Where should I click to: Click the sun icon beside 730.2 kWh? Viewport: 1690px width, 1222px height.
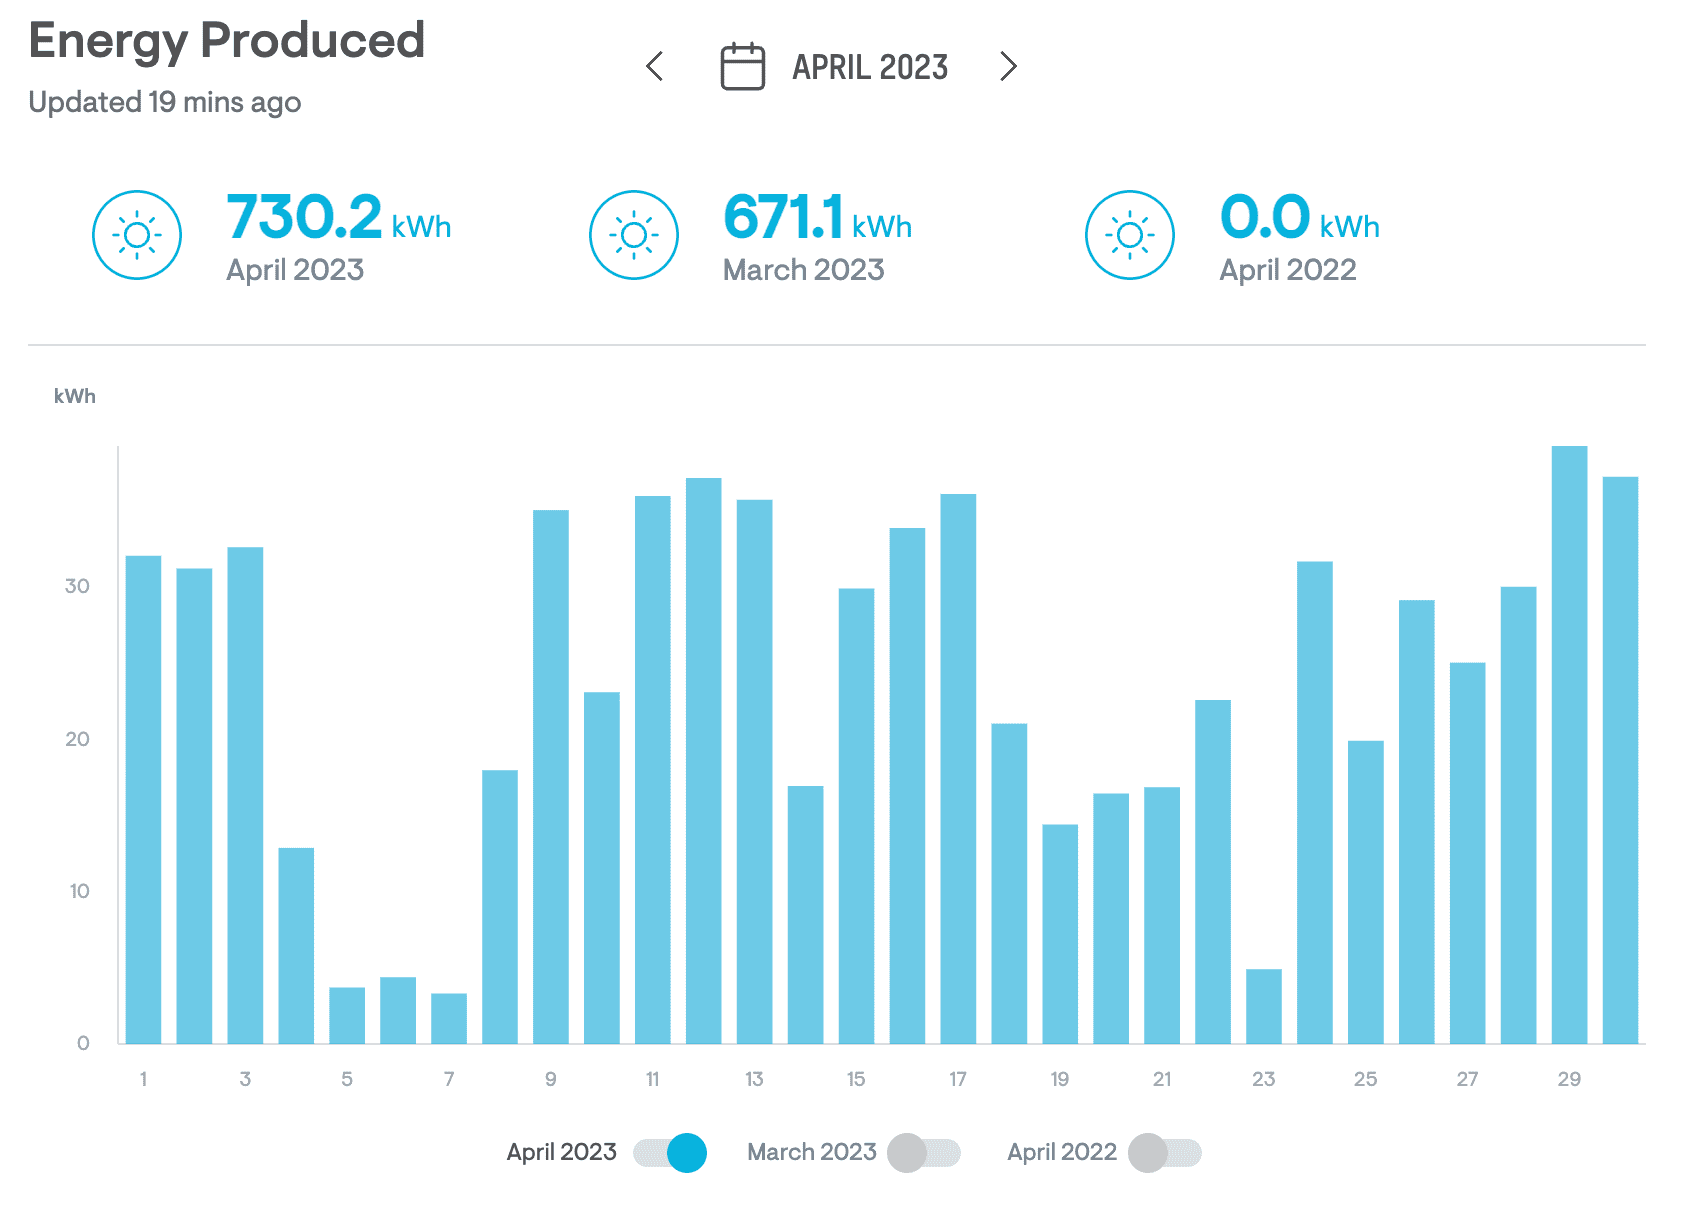point(137,235)
